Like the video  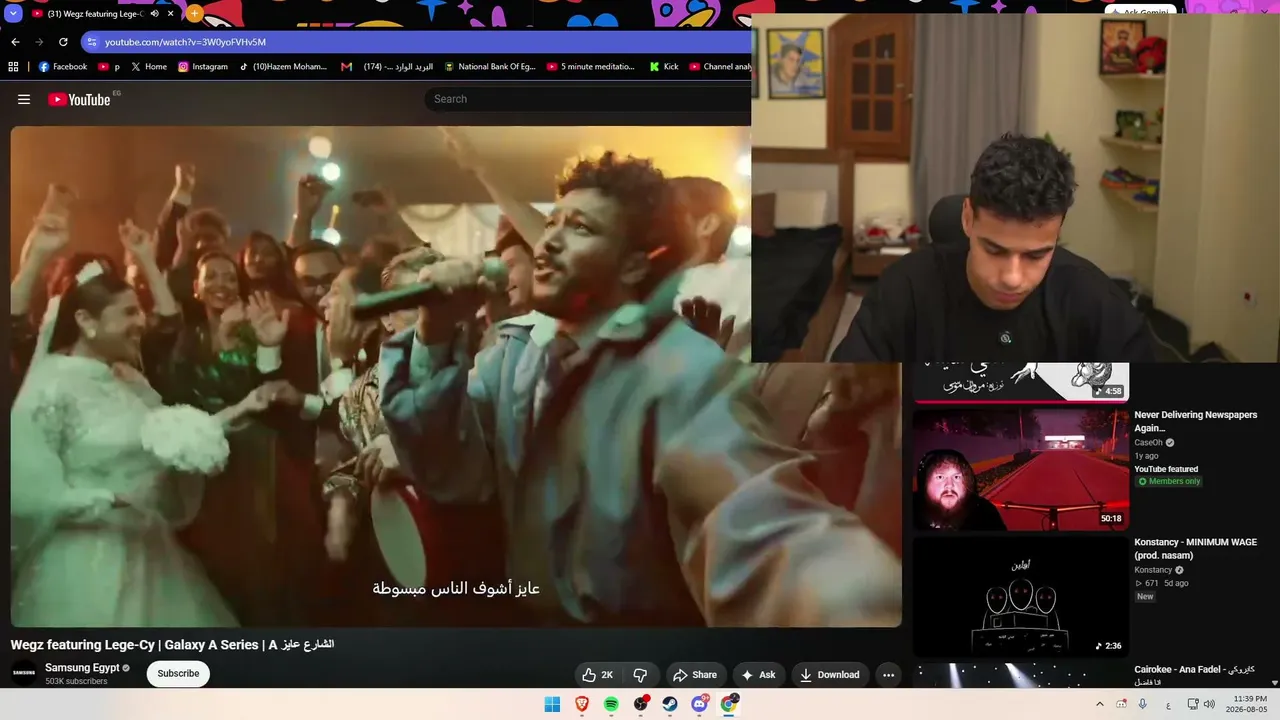[x=598, y=675]
